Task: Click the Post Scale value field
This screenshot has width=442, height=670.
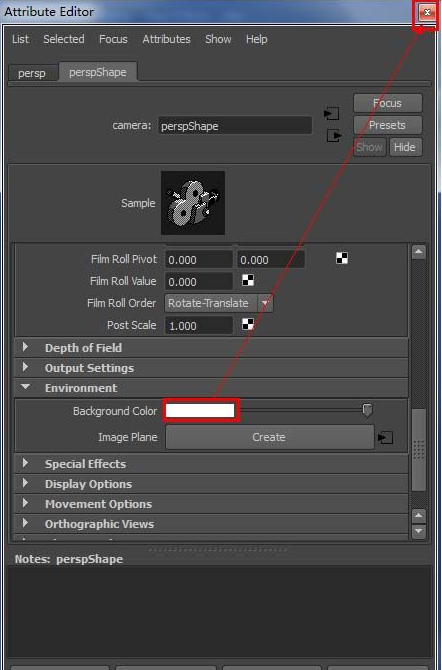Action: click(199, 326)
